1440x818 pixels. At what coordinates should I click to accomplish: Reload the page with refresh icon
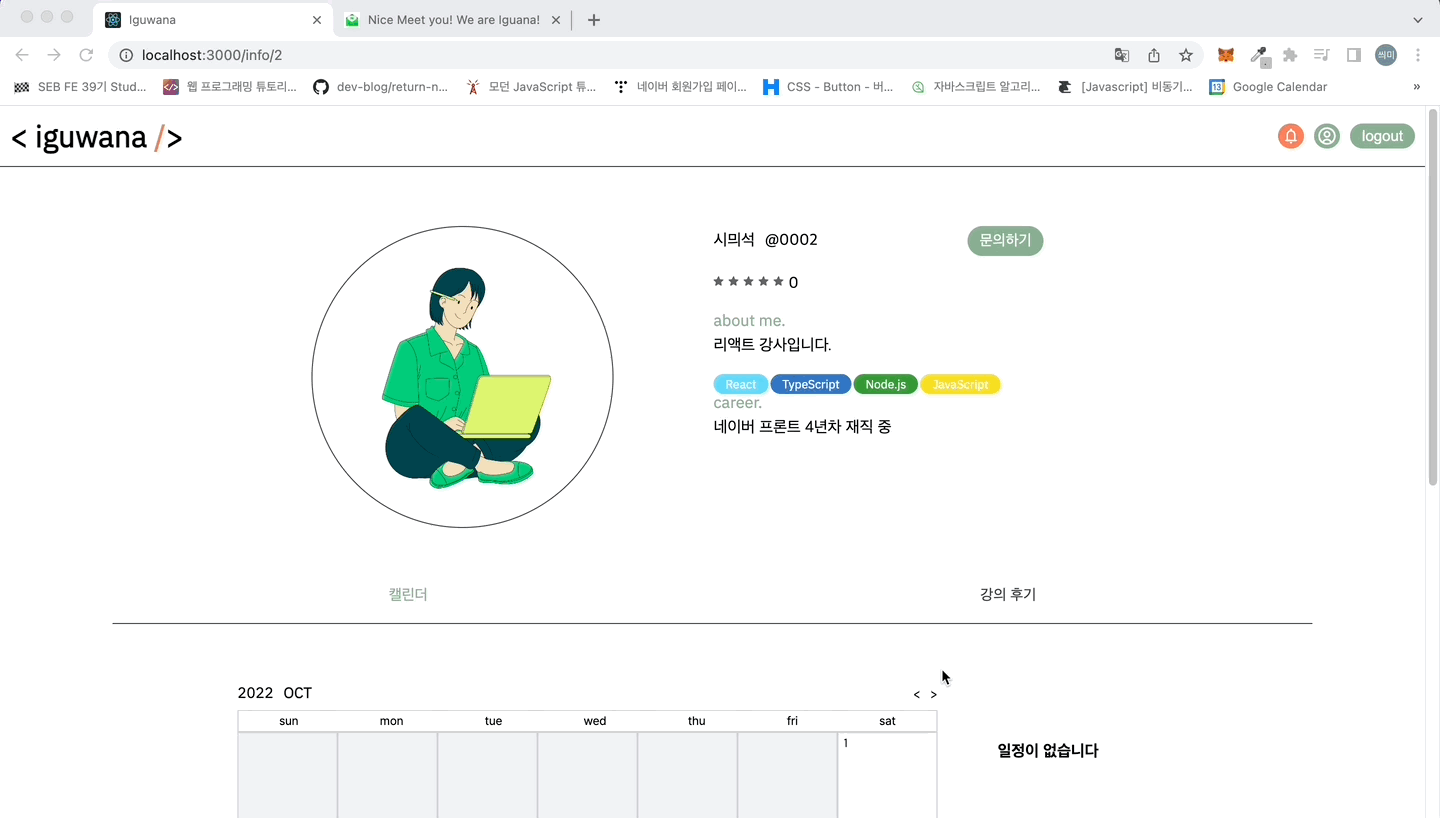point(86,55)
